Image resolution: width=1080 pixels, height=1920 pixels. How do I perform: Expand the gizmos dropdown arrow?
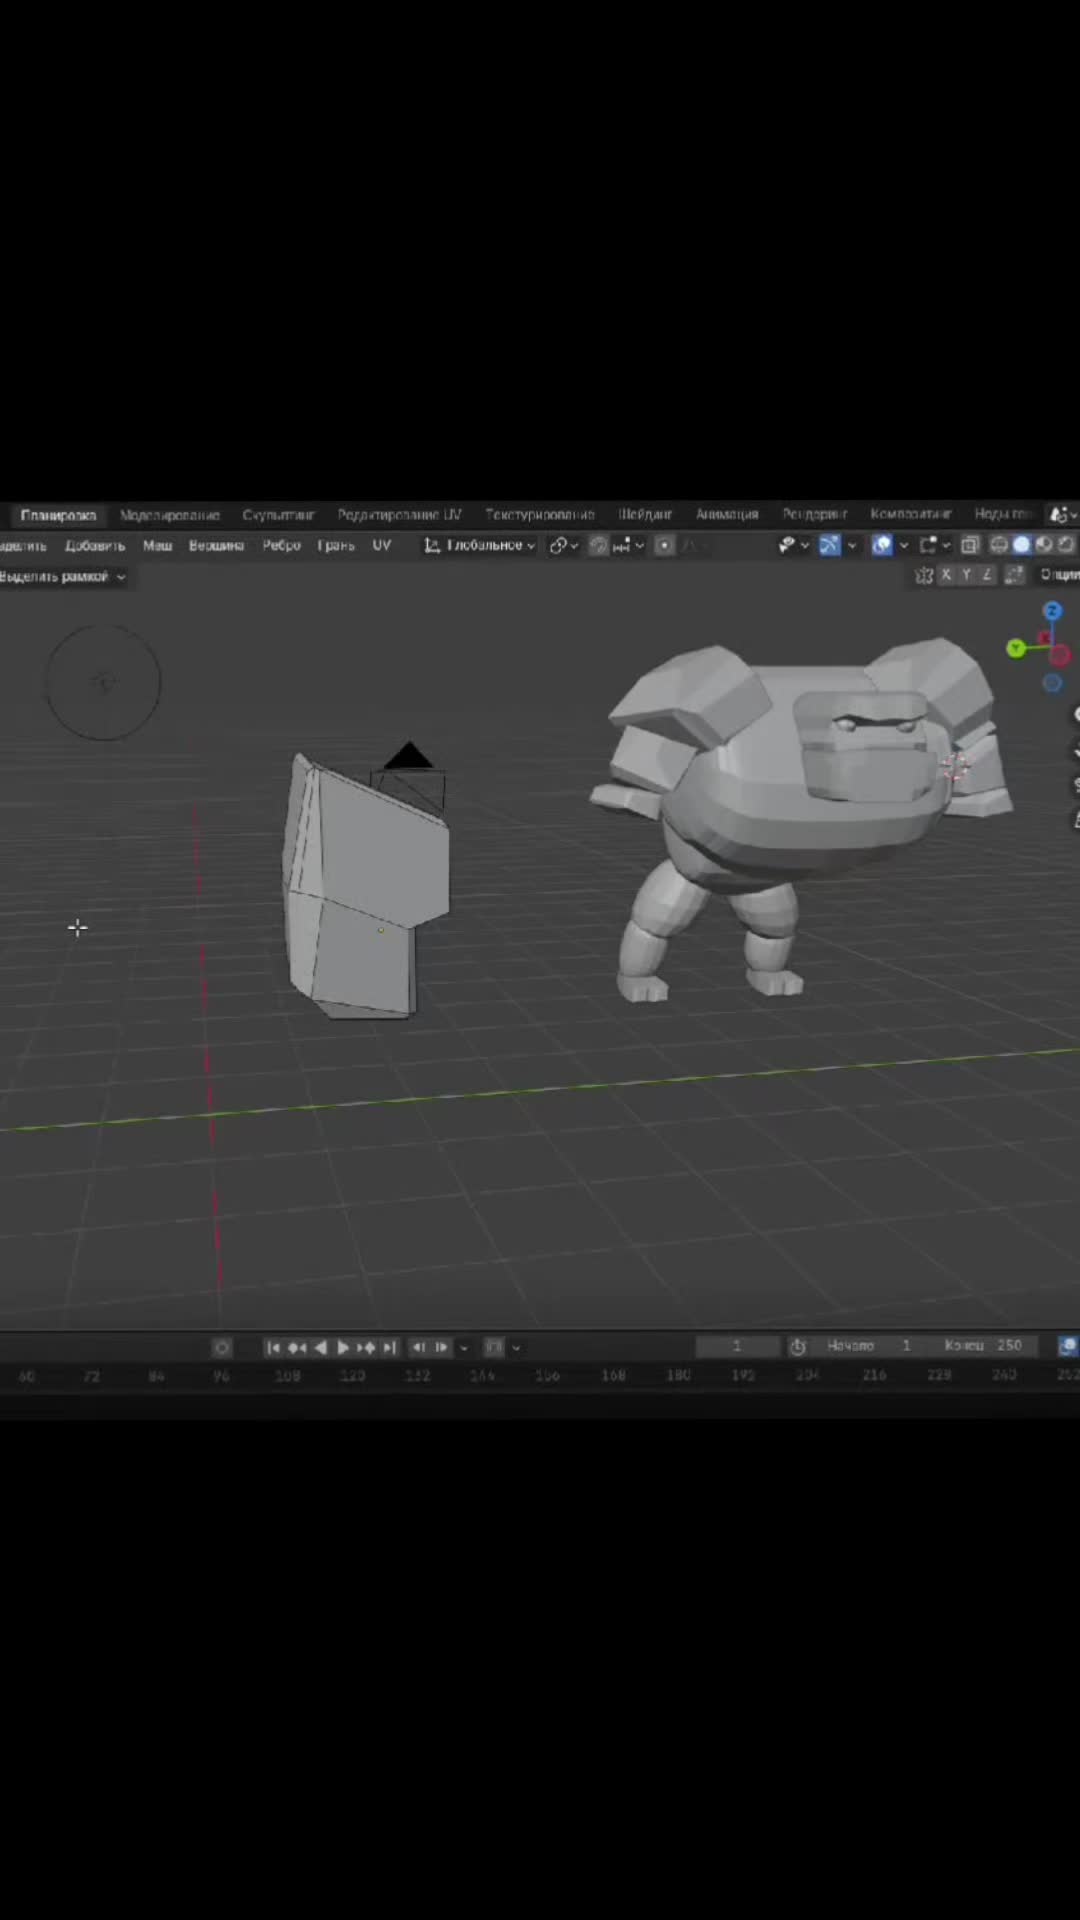tap(852, 546)
